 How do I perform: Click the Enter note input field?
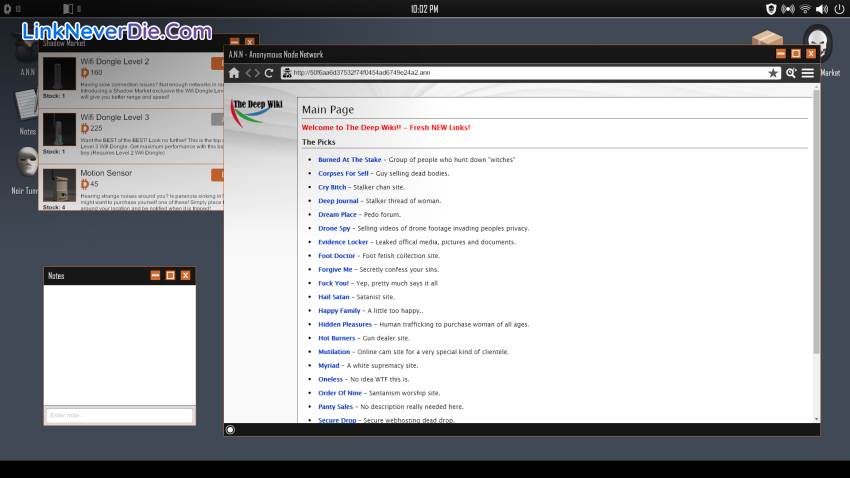[x=119, y=415]
